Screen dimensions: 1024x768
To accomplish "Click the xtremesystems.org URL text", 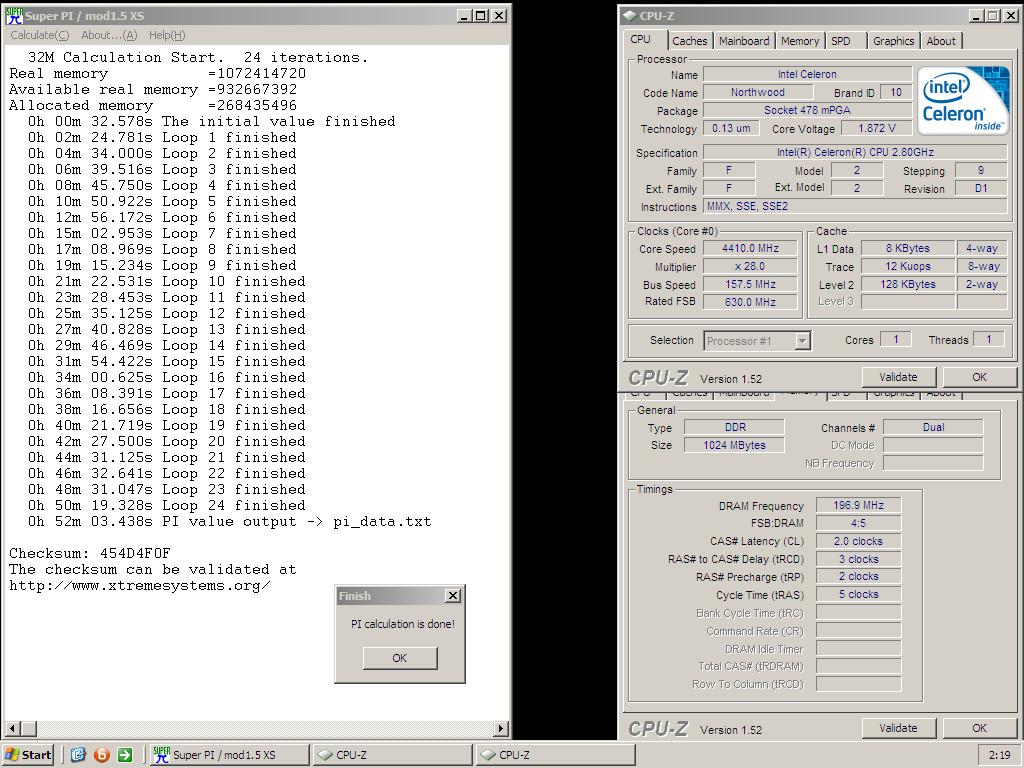I will pos(140,585).
